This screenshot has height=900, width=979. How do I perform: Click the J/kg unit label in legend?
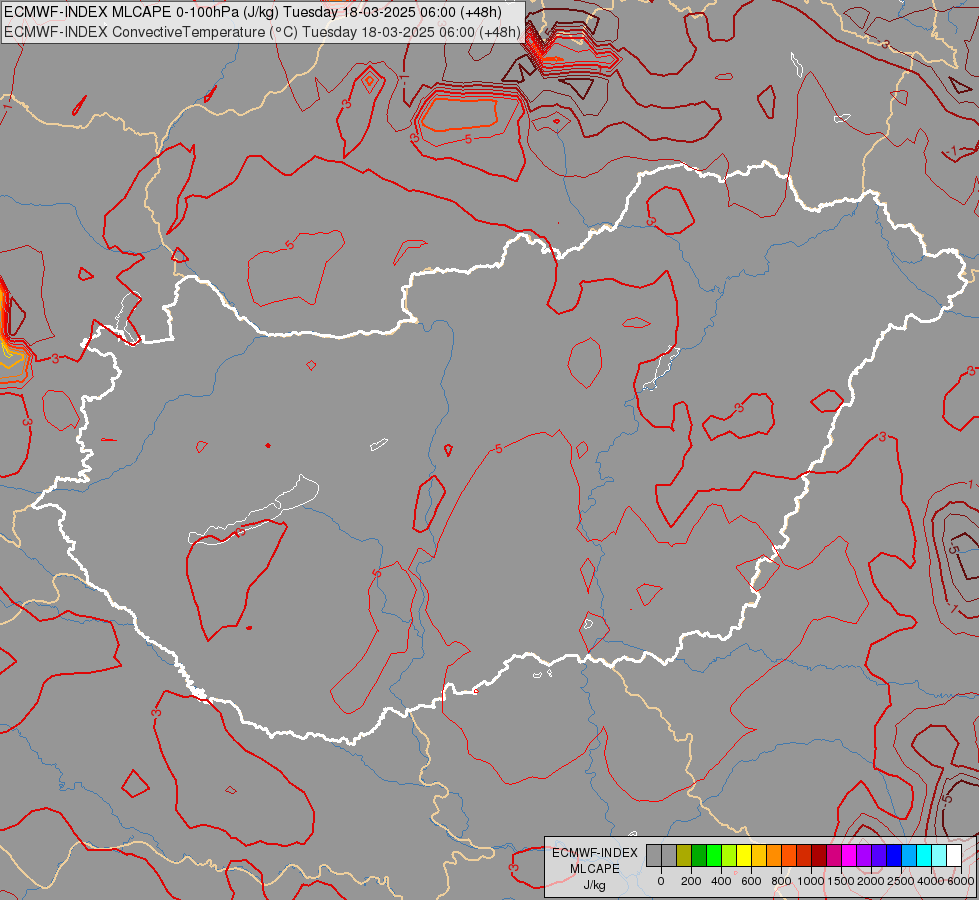tap(594, 885)
